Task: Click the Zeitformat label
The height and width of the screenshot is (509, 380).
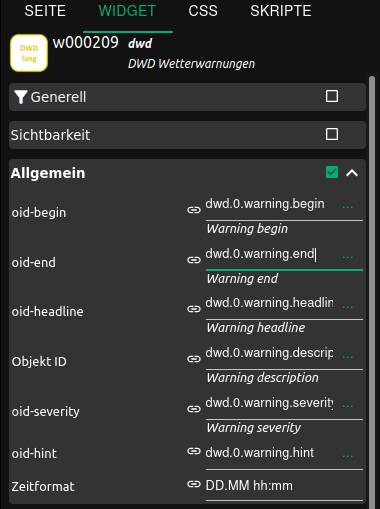Action: pos(43,487)
